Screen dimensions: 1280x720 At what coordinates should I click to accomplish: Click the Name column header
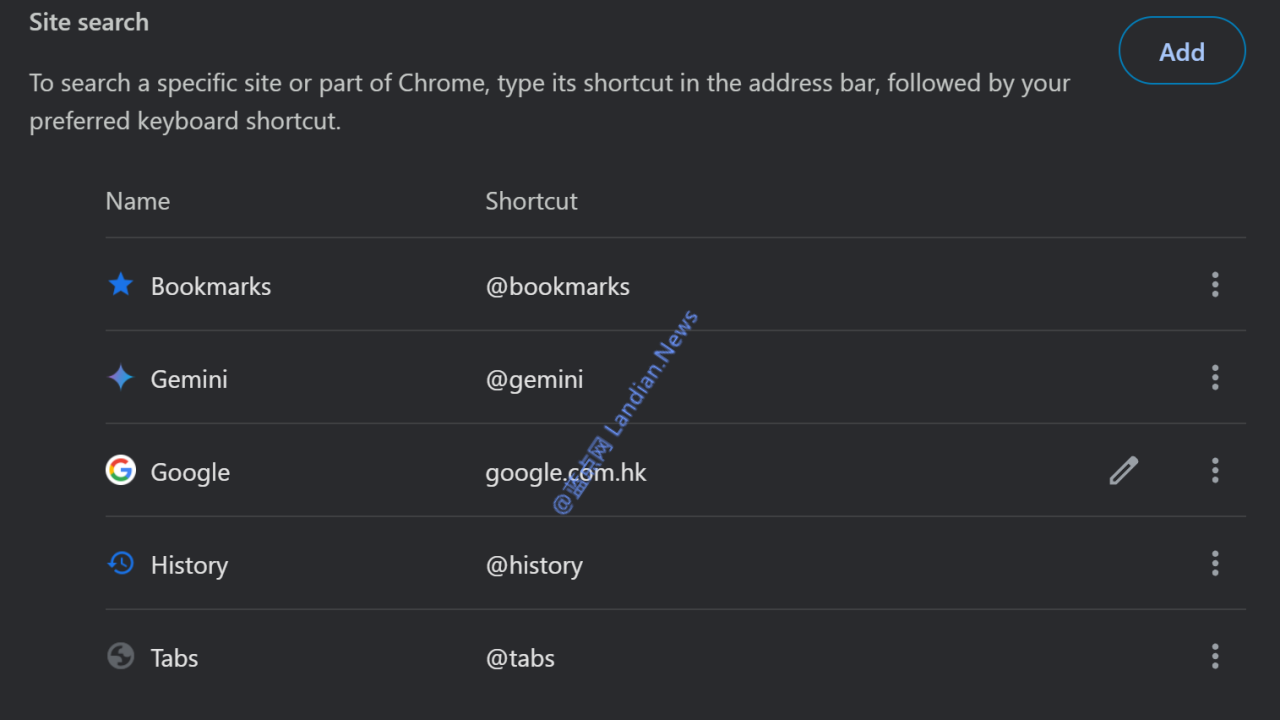click(138, 201)
